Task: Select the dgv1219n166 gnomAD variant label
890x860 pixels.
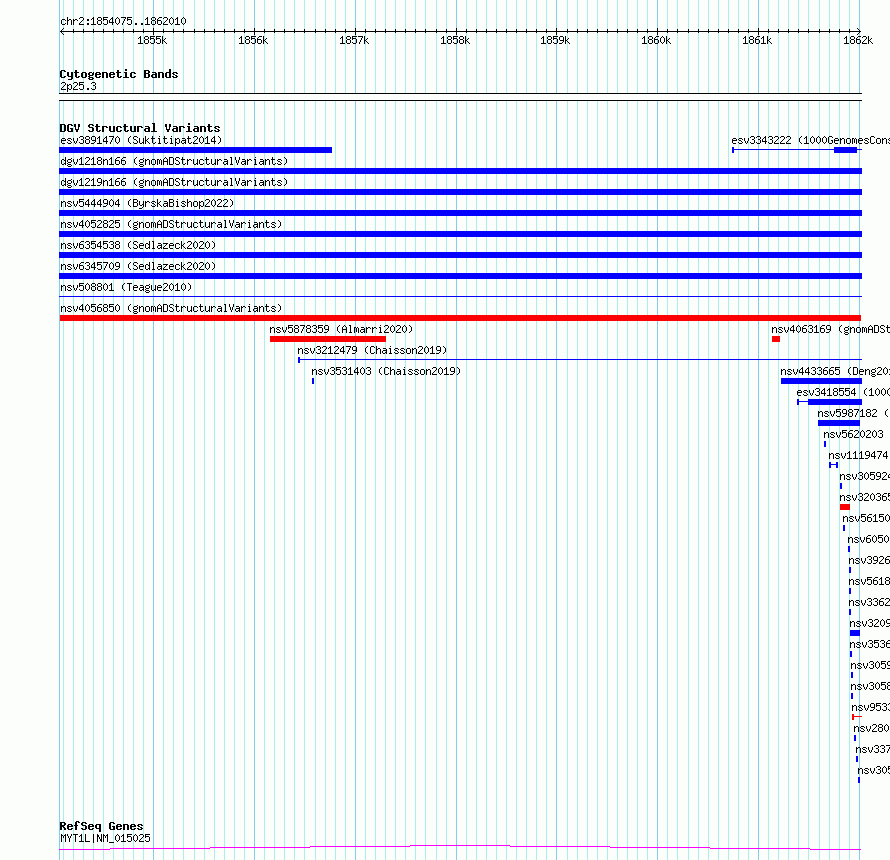Action: click(x=174, y=182)
